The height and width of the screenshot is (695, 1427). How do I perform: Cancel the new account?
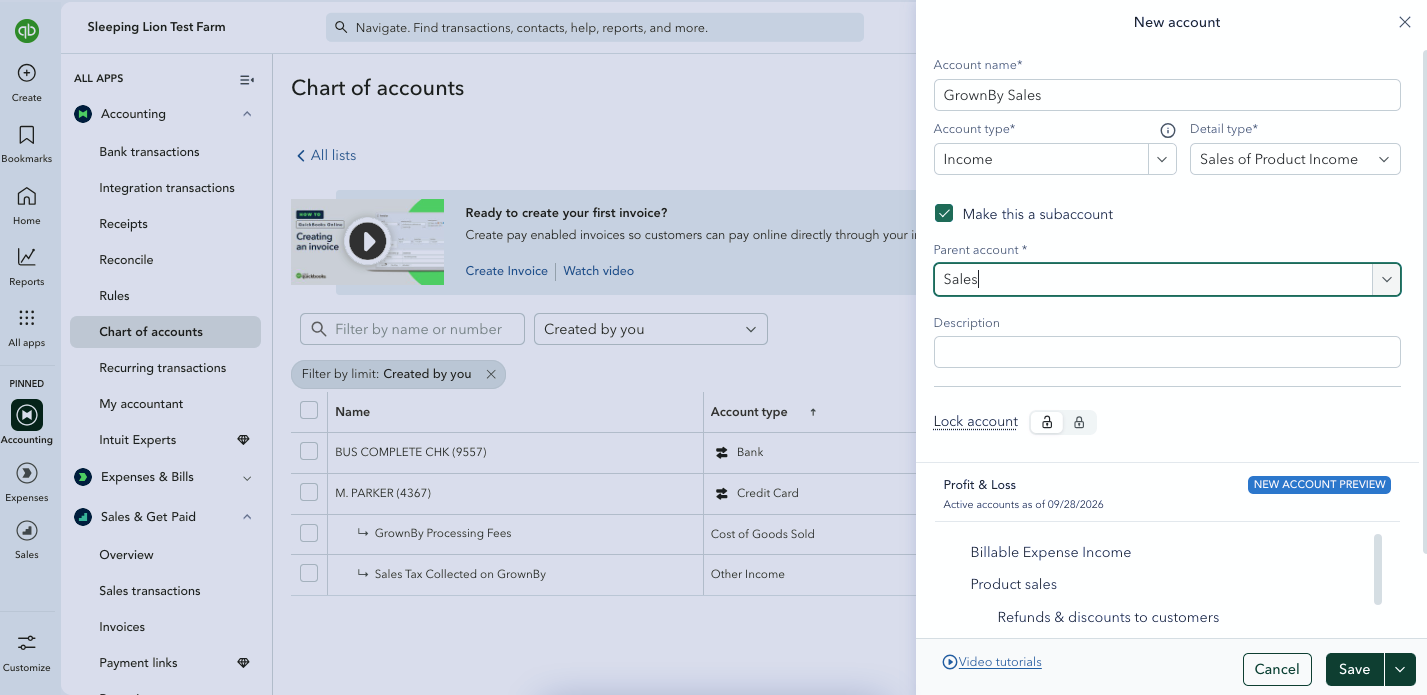point(1277,669)
